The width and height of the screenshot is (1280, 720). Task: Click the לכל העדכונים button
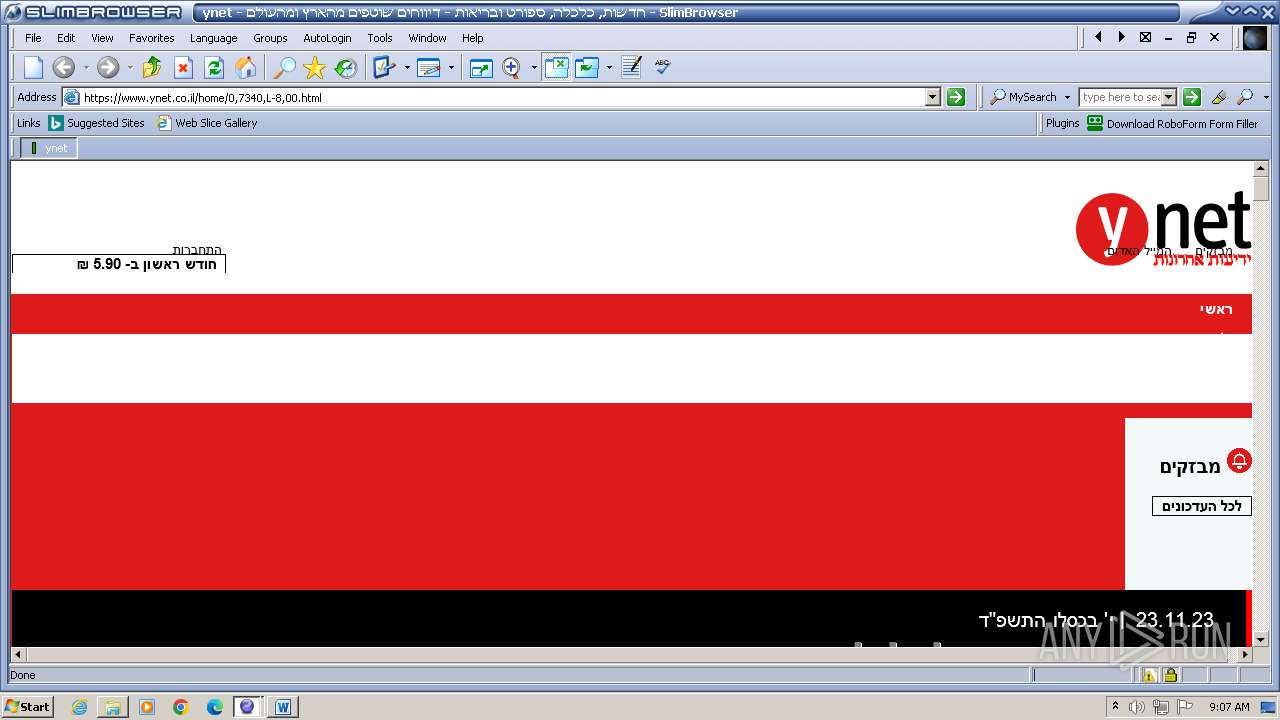click(1201, 506)
